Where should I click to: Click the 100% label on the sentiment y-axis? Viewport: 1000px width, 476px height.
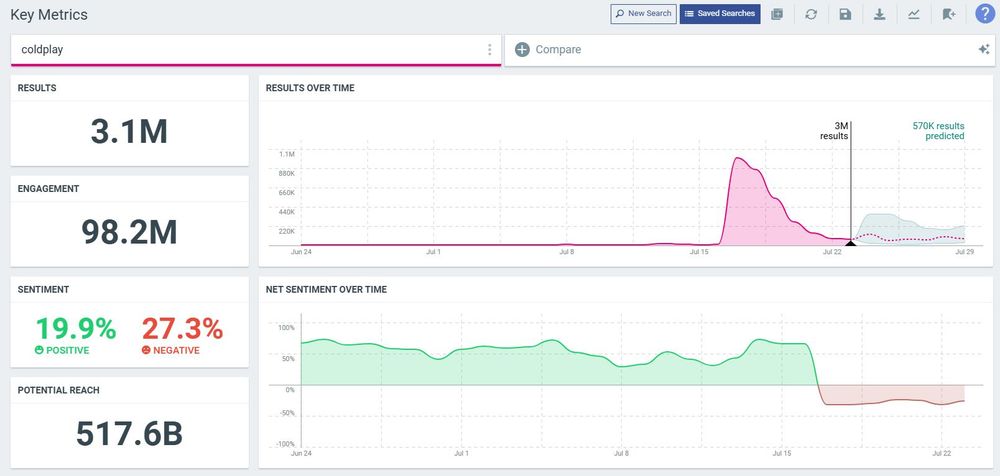click(x=286, y=327)
